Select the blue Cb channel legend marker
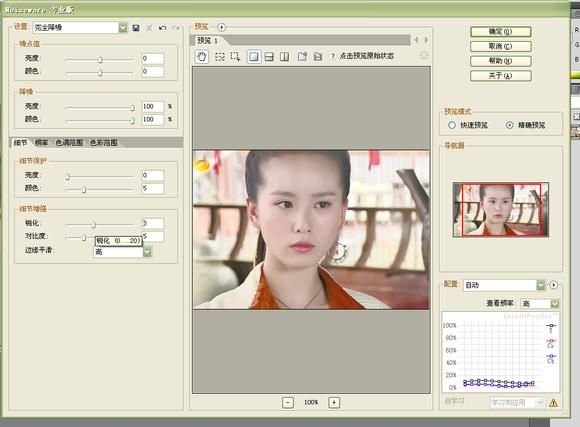Image resolution: width=580 pixels, height=427 pixels. pos(551,356)
